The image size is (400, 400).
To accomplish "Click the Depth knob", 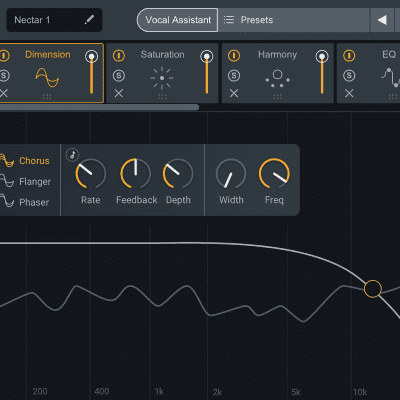I will 178,174.
